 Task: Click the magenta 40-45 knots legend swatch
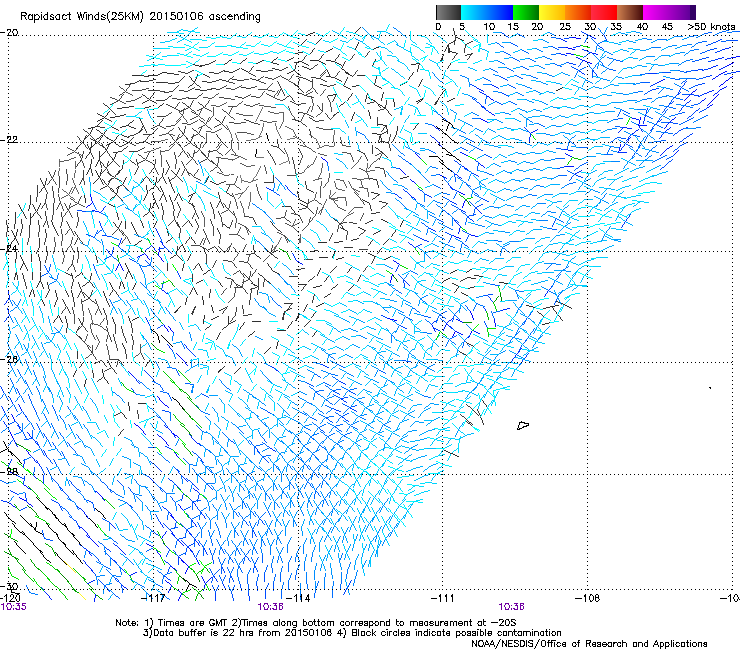point(656,12)
